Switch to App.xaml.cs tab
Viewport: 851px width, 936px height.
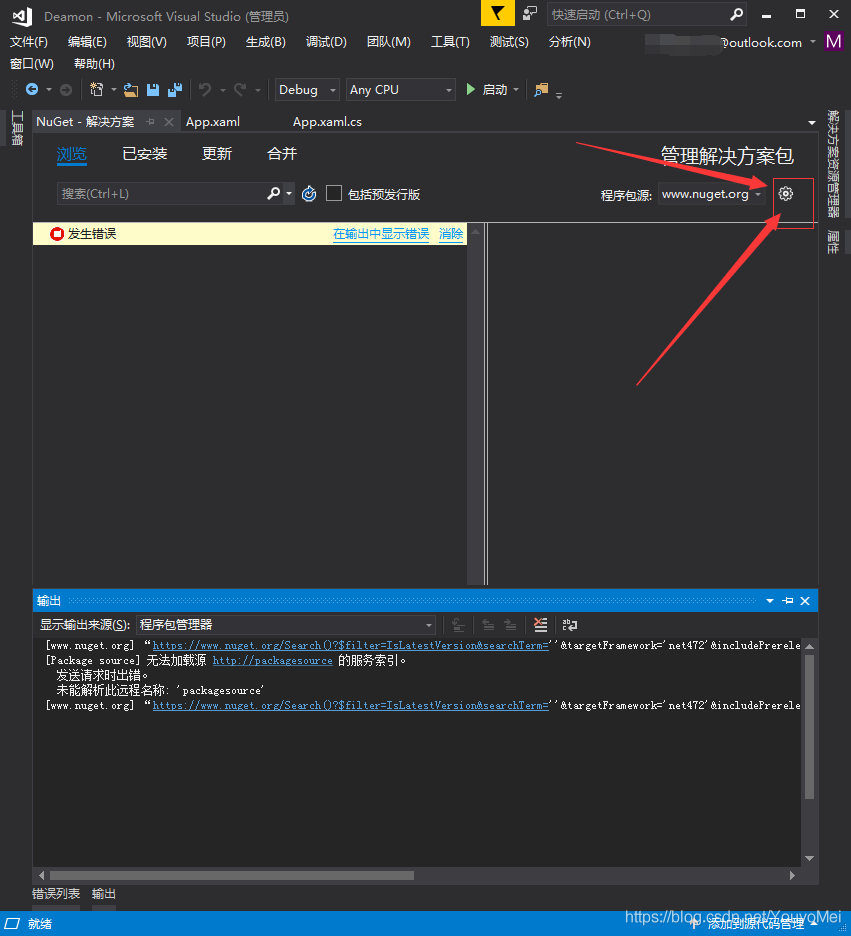click(327, 122)
